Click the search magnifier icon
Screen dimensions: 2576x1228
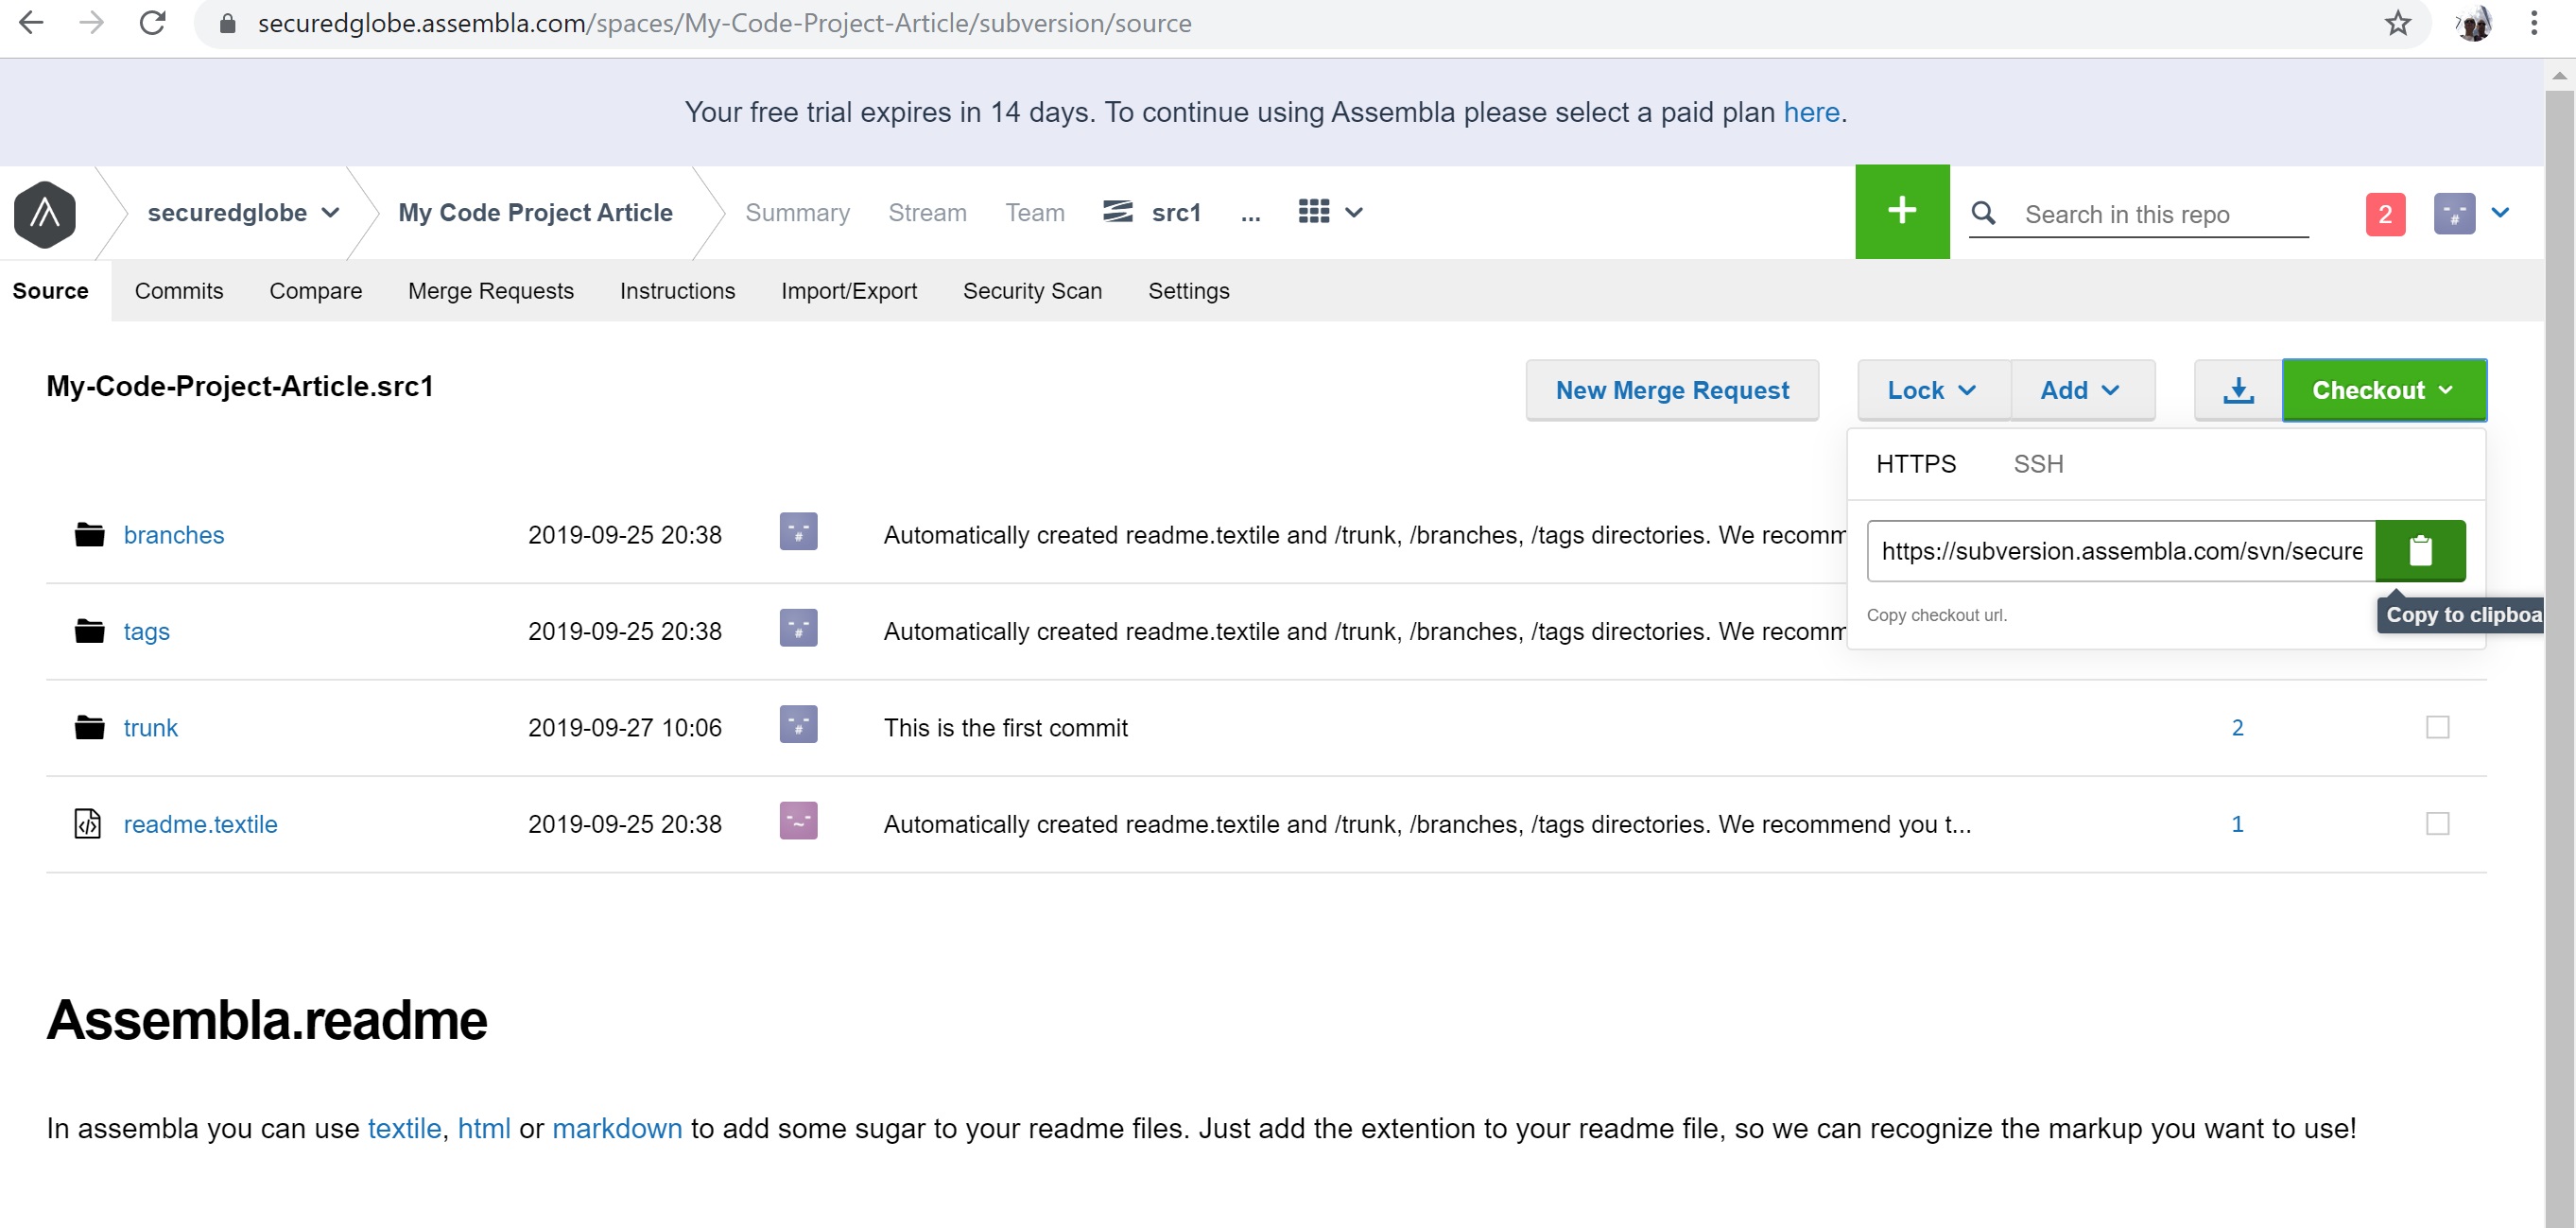point(1983,213)
